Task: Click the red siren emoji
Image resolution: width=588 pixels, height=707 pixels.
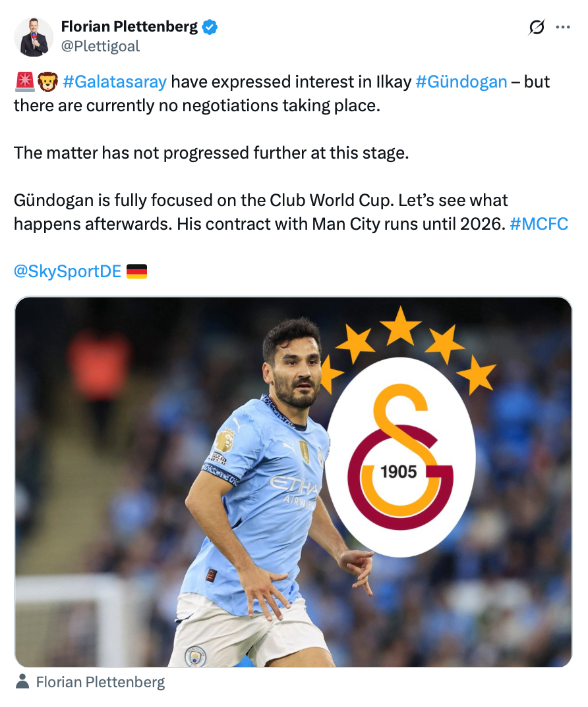Action: click(x=24, y=82)
